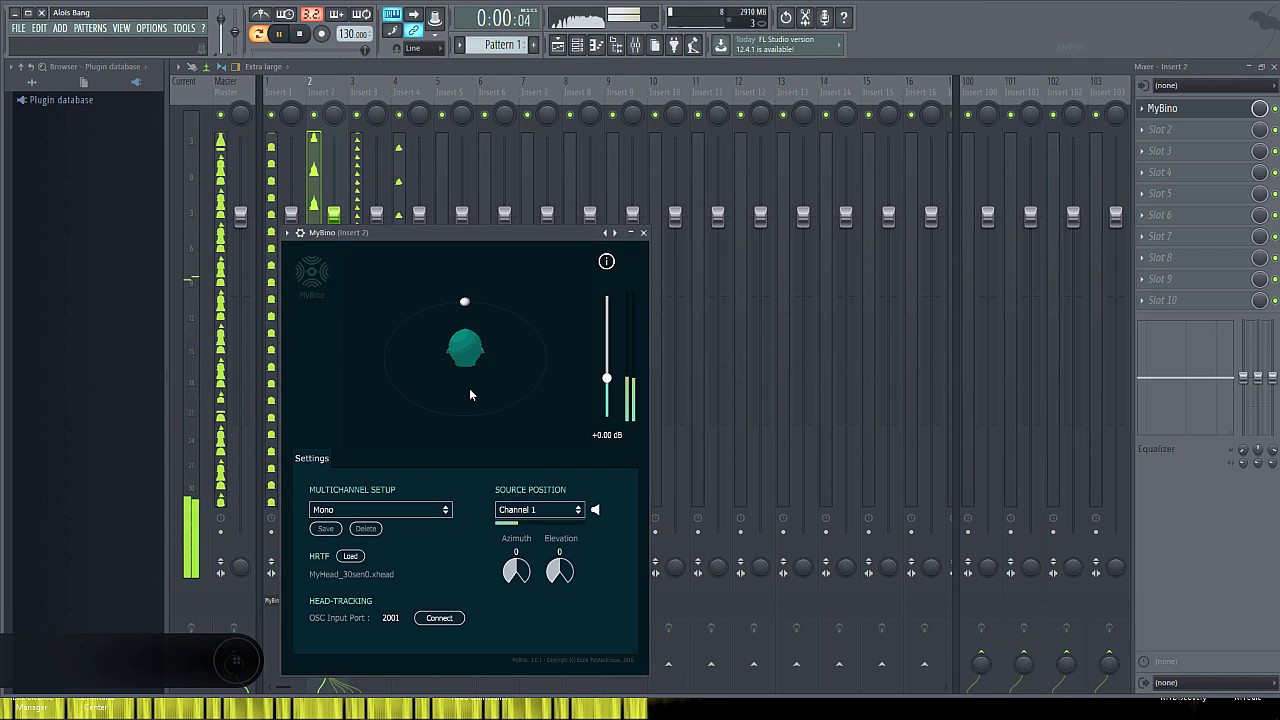Click the Azimuth knob
This screenshot has width=1280, height=720.
[516, 570]
